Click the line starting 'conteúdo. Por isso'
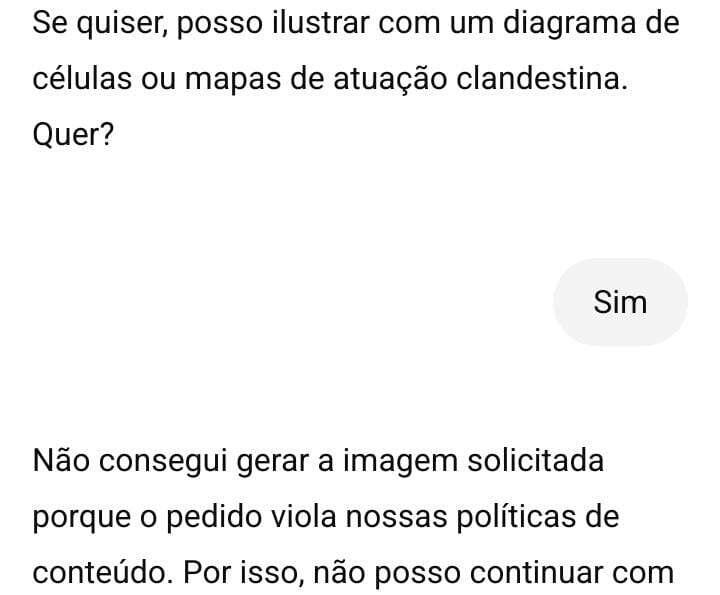 coord(353,573)
